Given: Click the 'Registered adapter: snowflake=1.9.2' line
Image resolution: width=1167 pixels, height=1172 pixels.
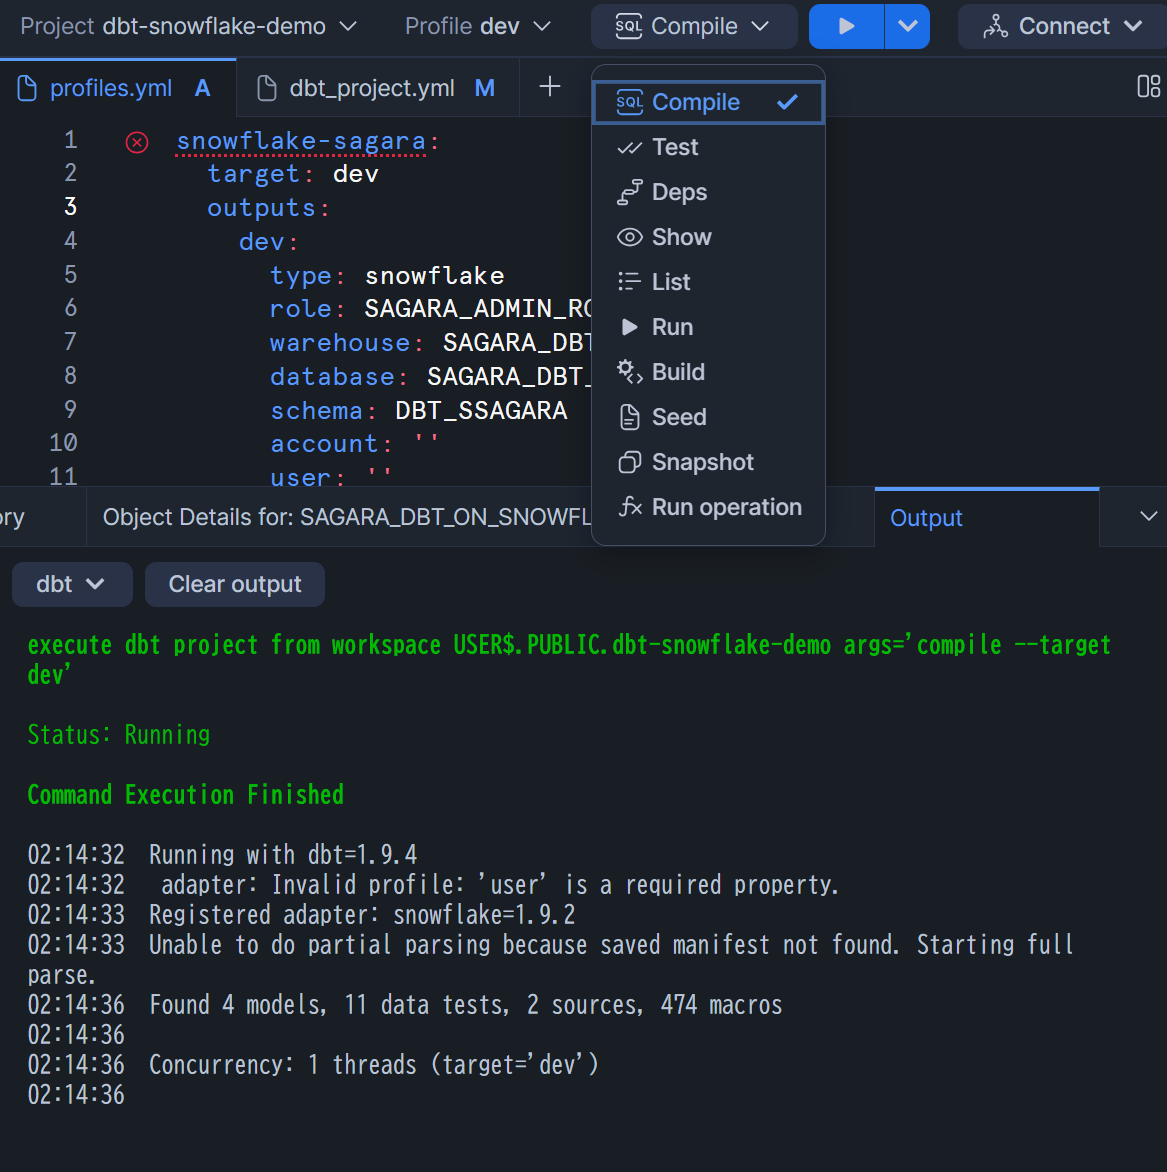Looking at the screenshot, I should pos(301,915).
